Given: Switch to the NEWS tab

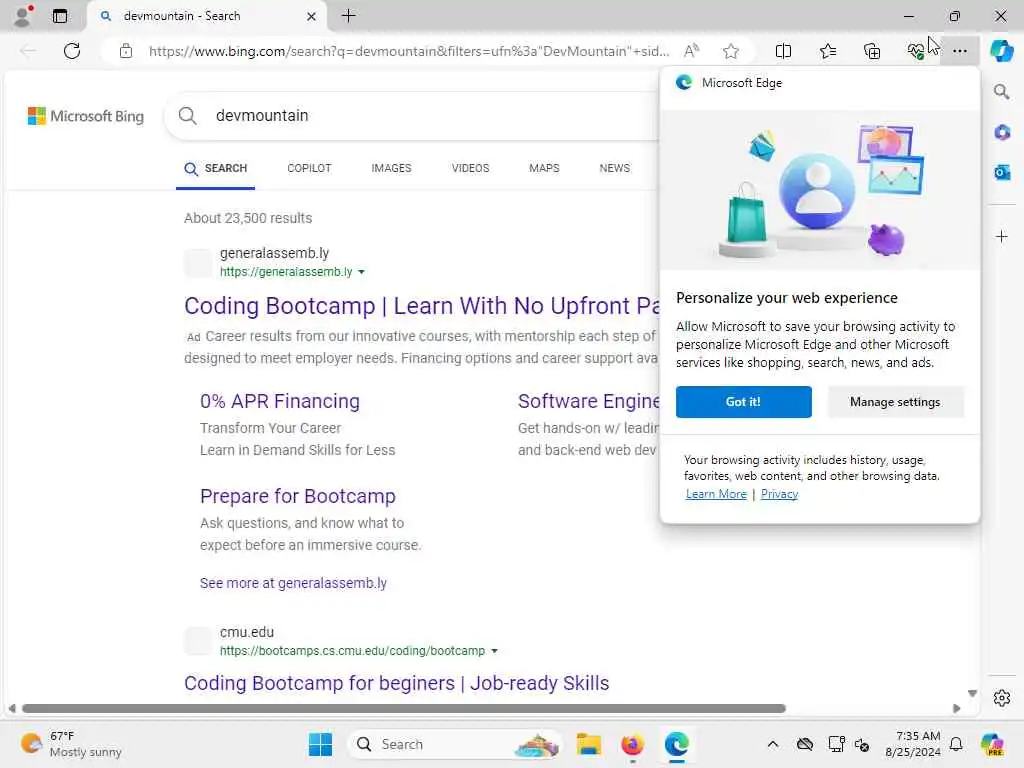Looking at the screenshot, I should [615, 168].
